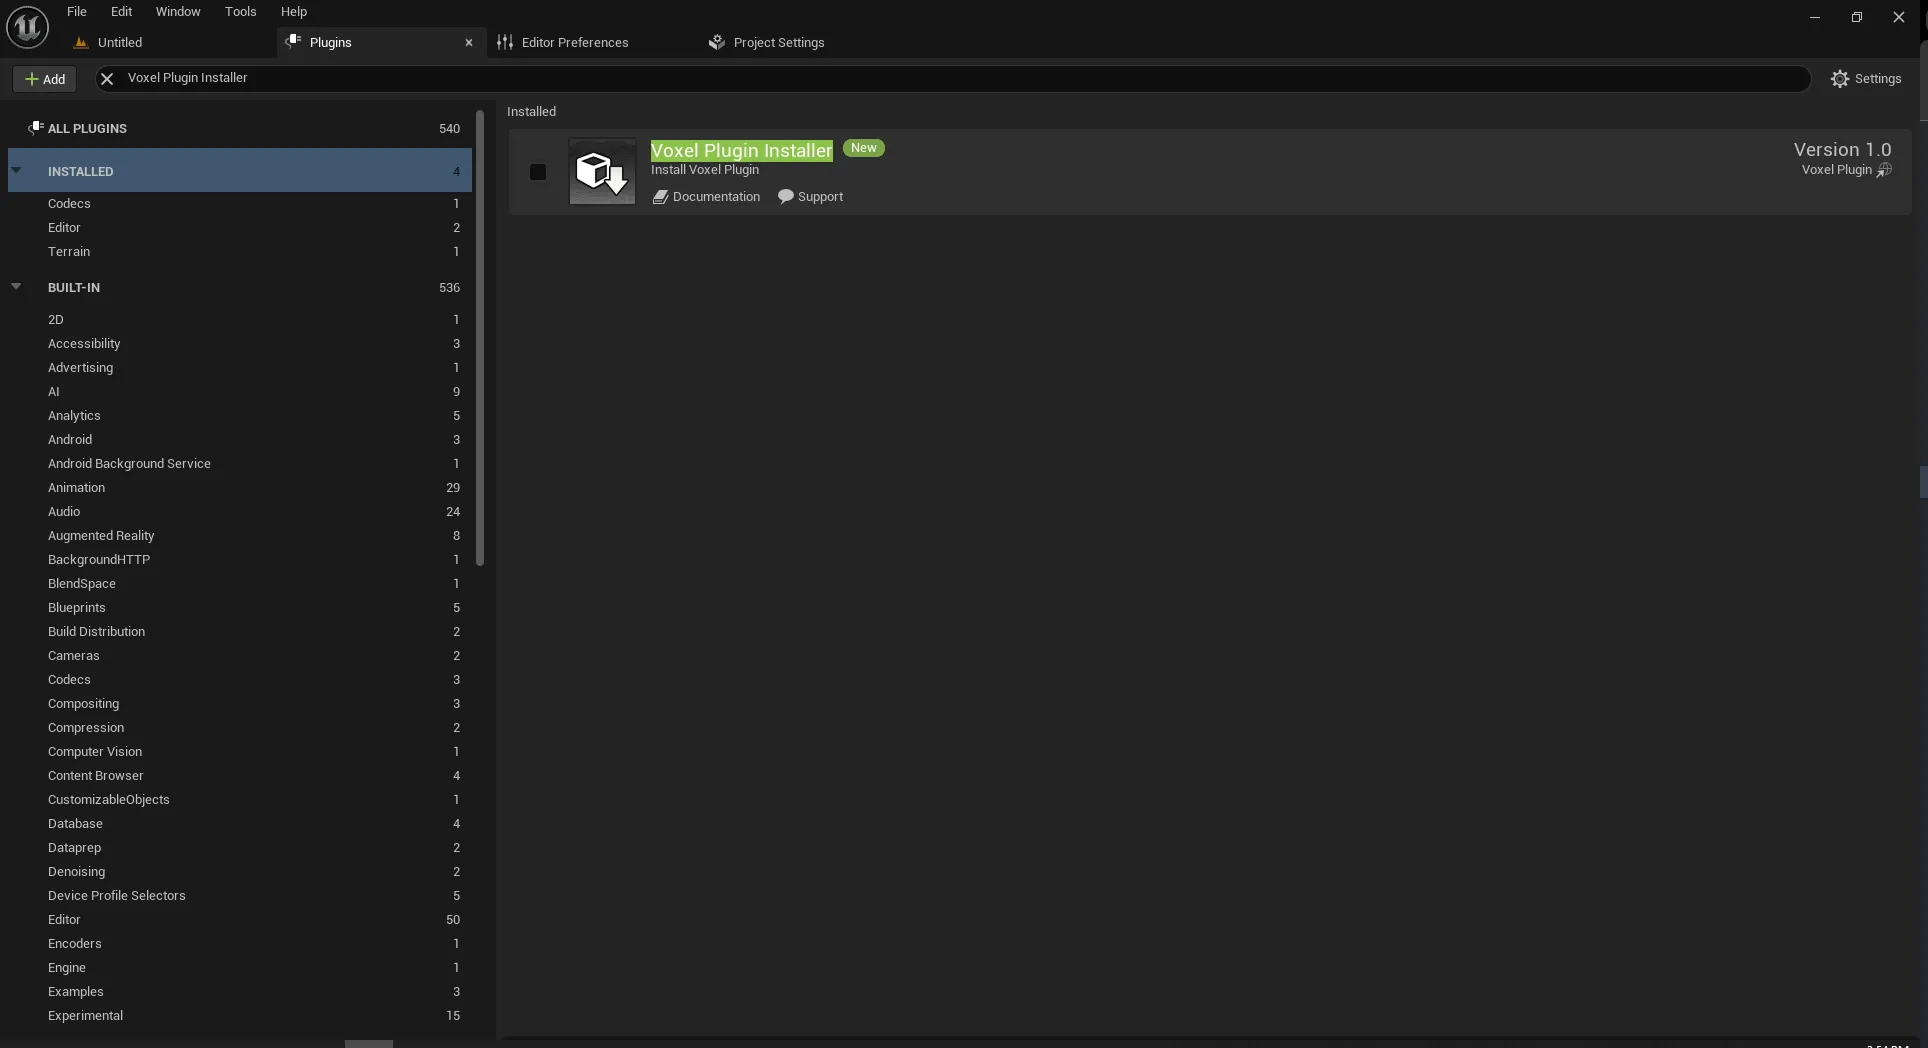Click the Voxel Plugin Installer cube thumbnail
1928x1048 pixels.
pyautogui.click(x=602, y=172)
